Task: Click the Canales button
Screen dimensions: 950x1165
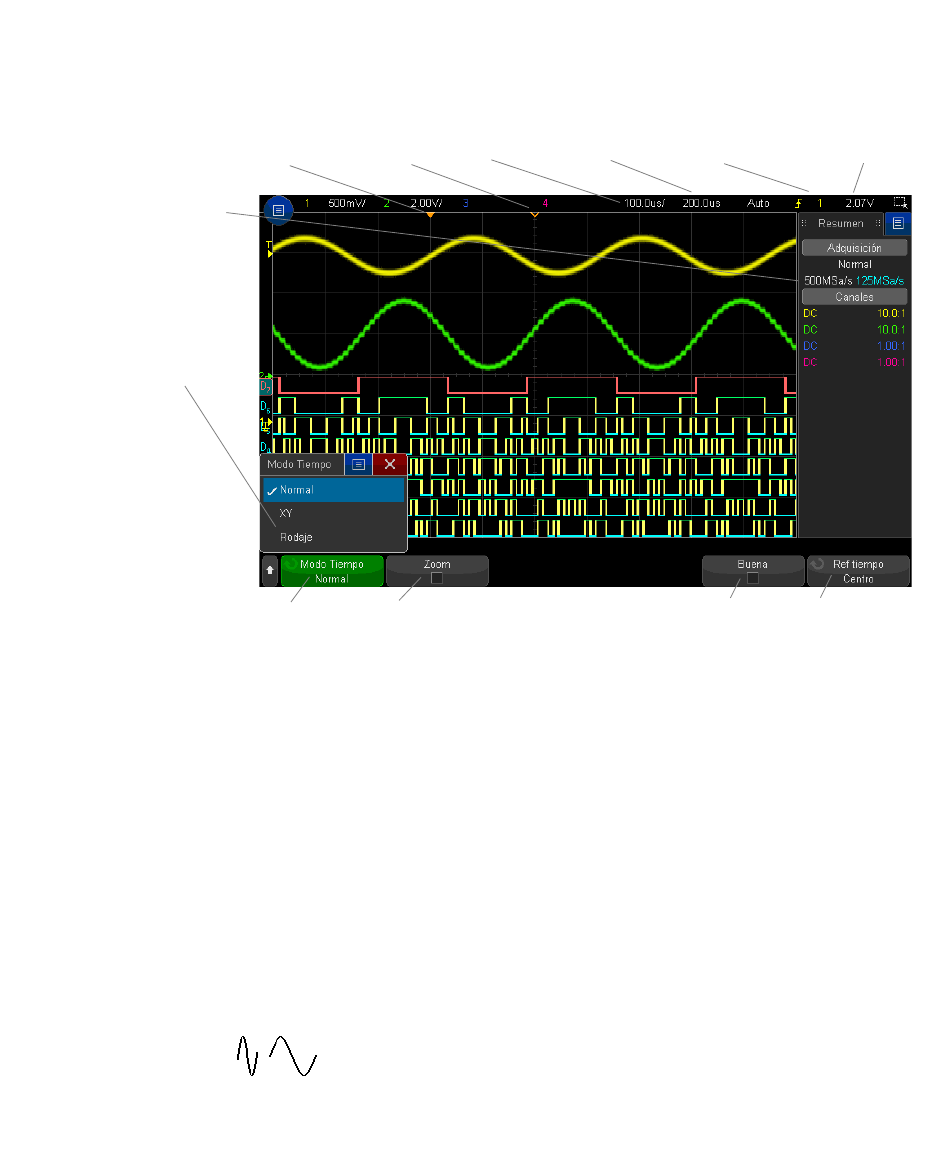Action: coord(854,297)
